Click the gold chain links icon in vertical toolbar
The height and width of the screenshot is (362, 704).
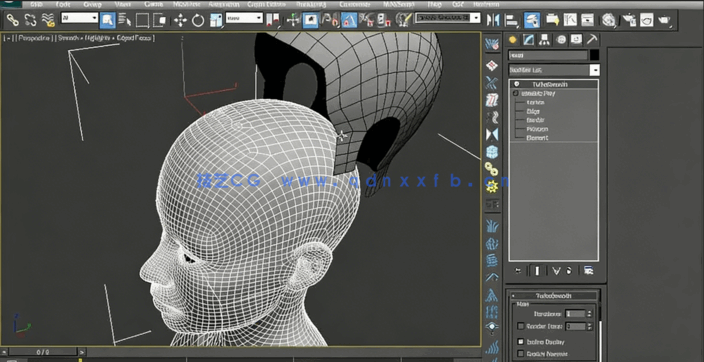click(x=492, y=169)
